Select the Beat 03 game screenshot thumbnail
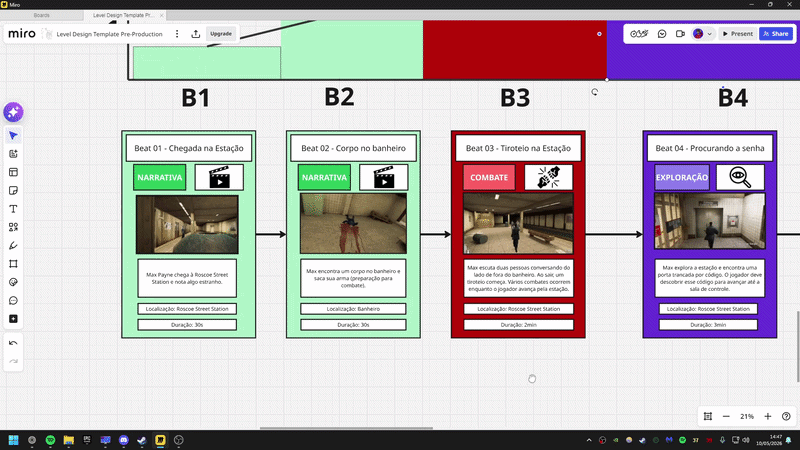Viewport: 800px width, 450px height. [x=518, y=223]
